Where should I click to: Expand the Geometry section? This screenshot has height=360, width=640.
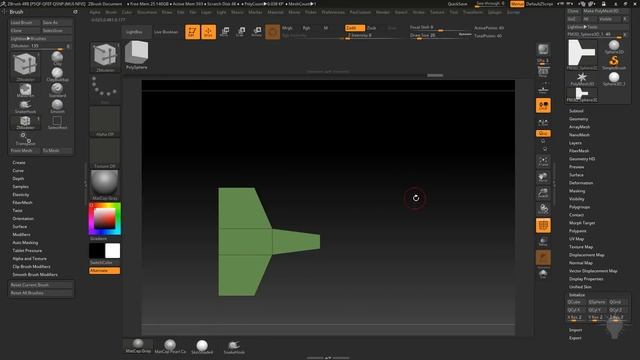[x=579, y=119]
